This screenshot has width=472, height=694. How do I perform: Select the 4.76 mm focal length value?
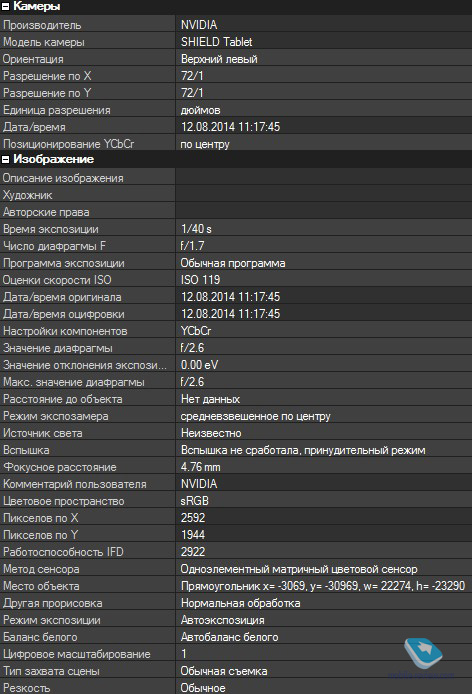201,467
